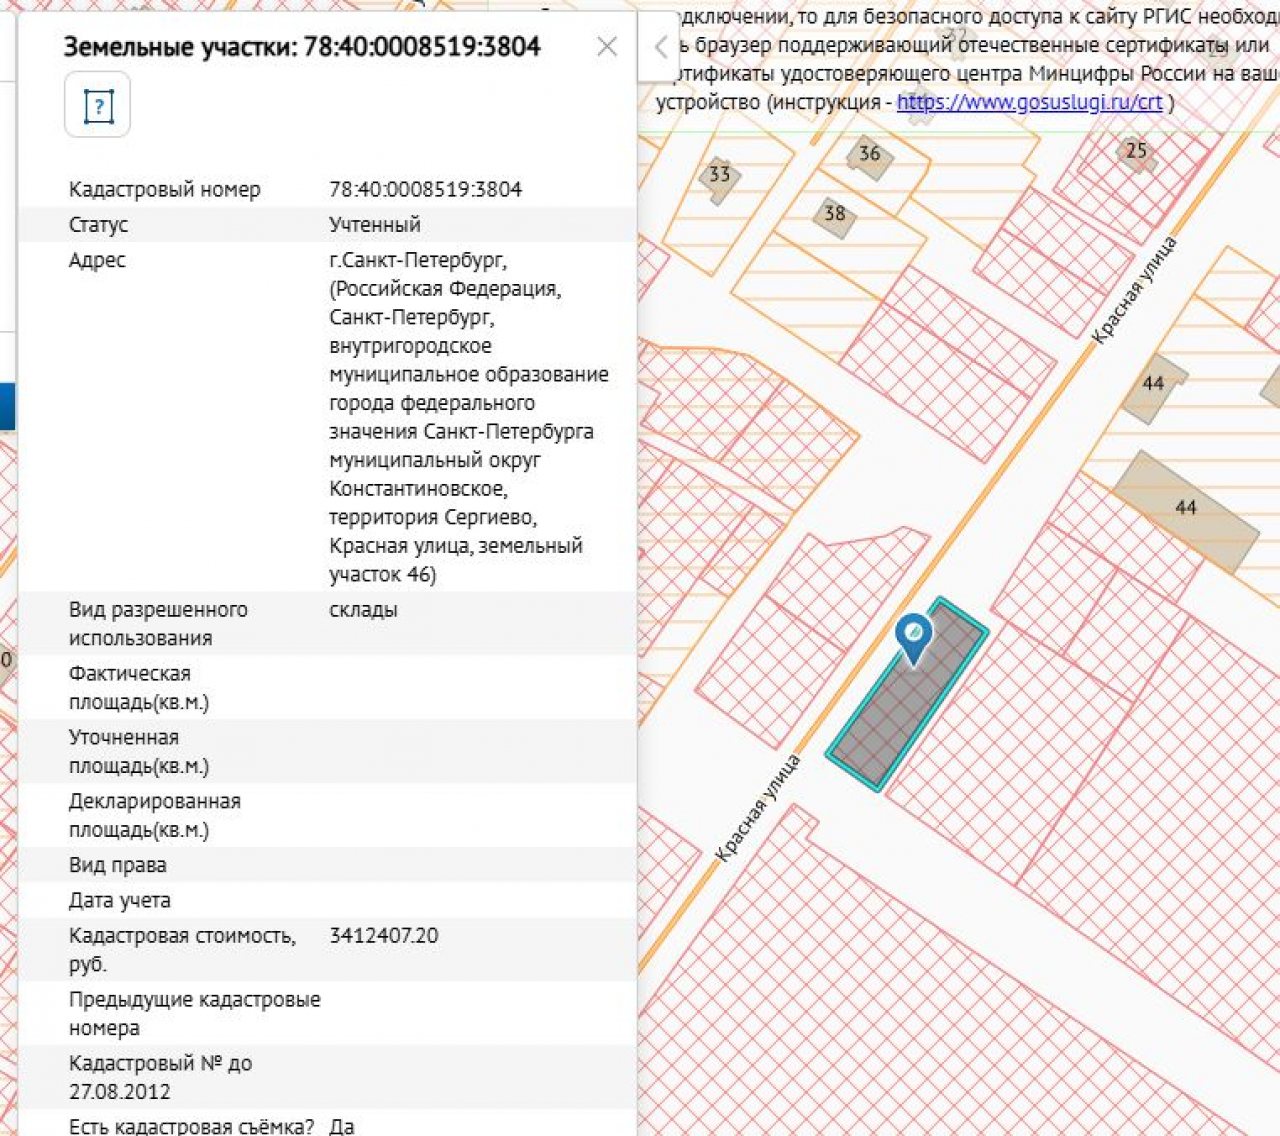
Task: Open the gosuslugi.ru/crt instruction link
Action: 1029,102
